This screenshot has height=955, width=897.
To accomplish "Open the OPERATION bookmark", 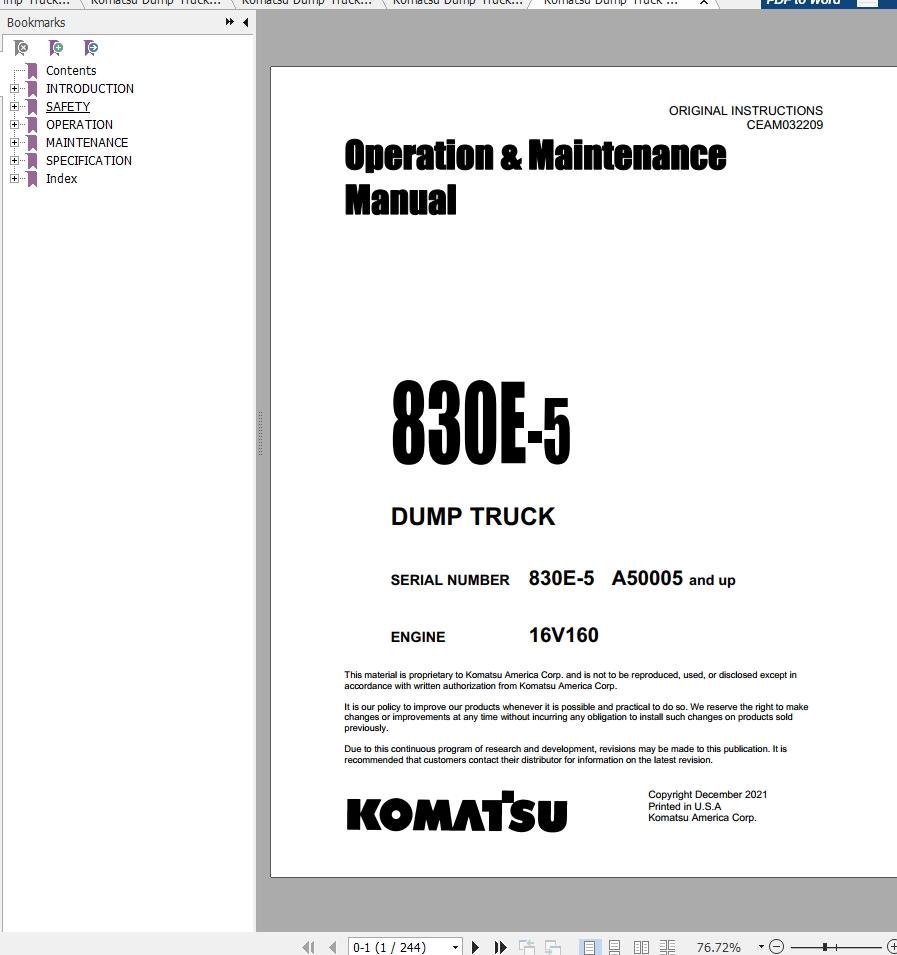I will [79, 124].
